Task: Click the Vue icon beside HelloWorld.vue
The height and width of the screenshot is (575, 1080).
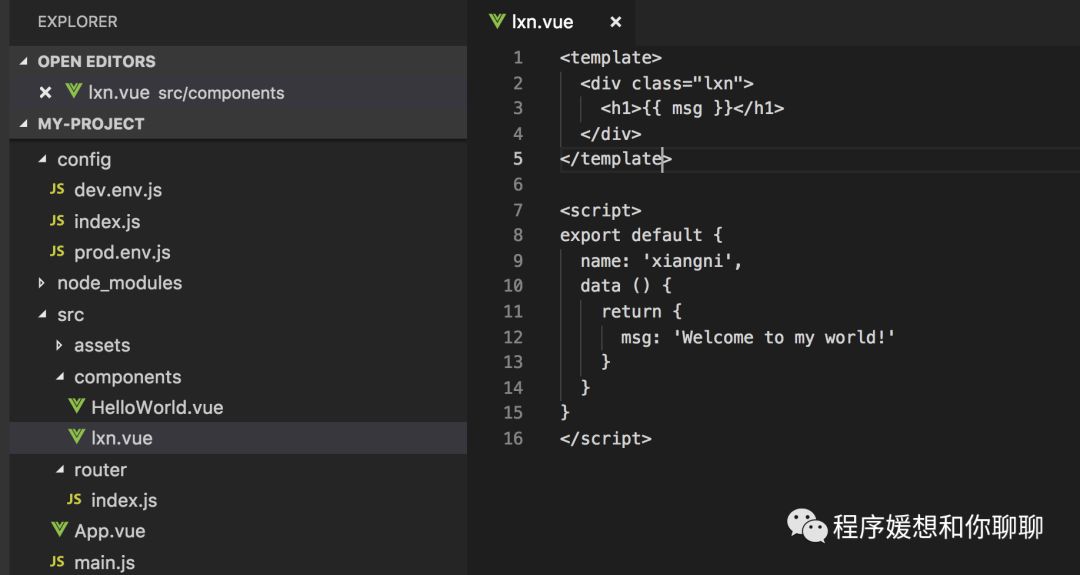Action: tap(77, 407)
